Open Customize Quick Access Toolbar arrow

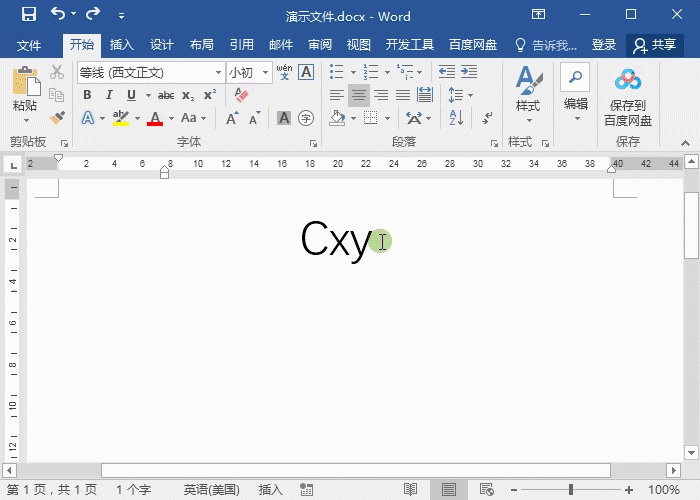coord(121,16)
